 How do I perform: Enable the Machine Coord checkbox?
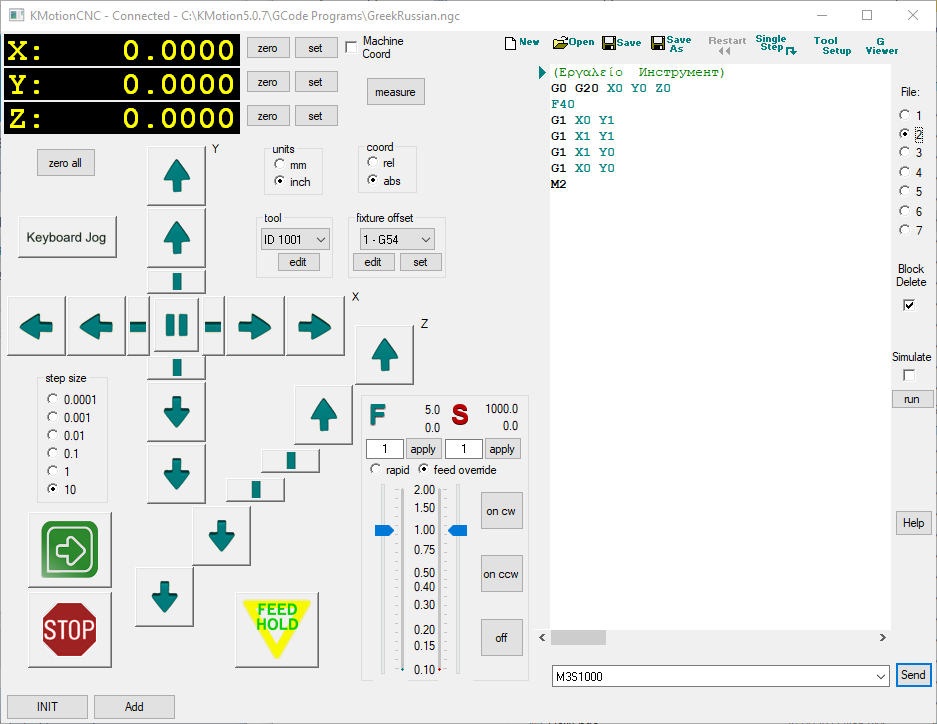pos(351,47)
